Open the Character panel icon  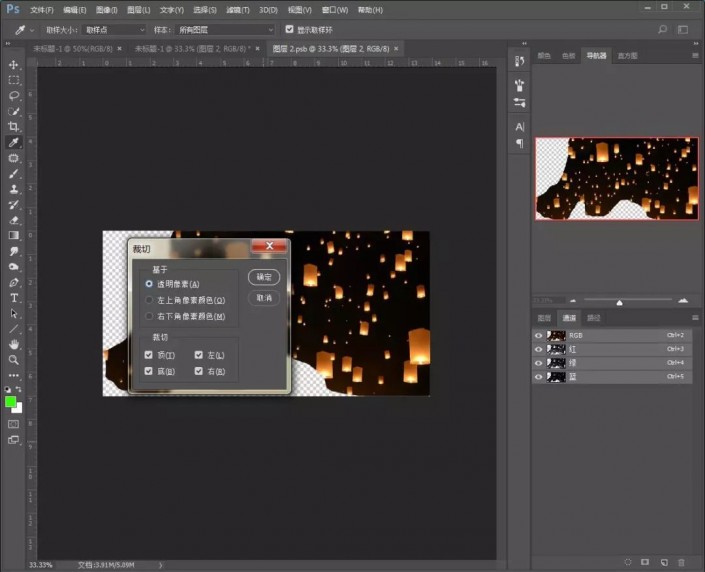click(519, 127)
